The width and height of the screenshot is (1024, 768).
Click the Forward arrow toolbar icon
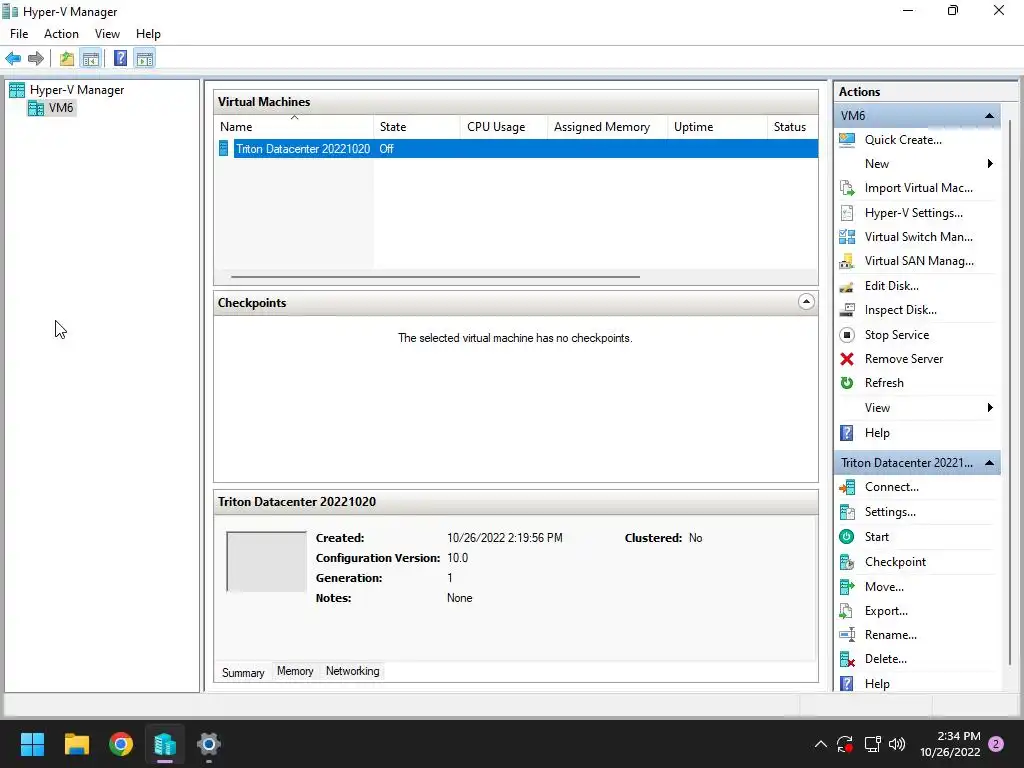coord(36,59)
